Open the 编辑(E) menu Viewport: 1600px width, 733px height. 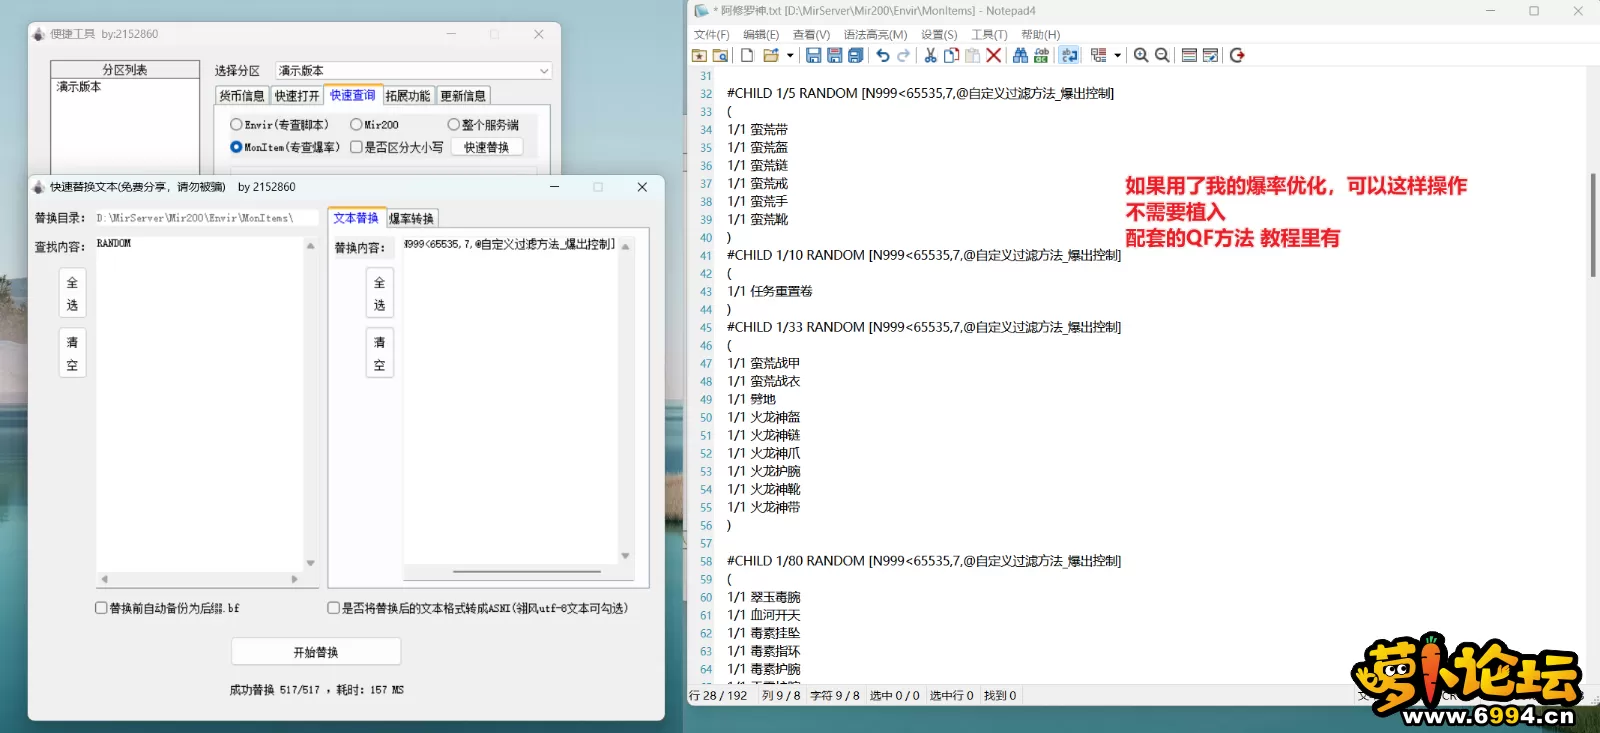coord(761,35)
